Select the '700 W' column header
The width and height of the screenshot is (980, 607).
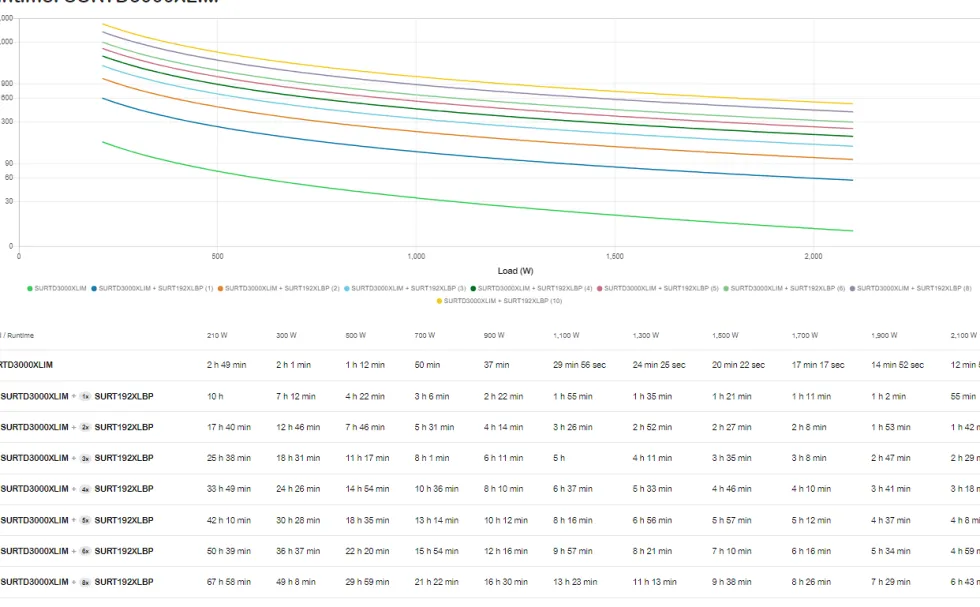point(425,336)
